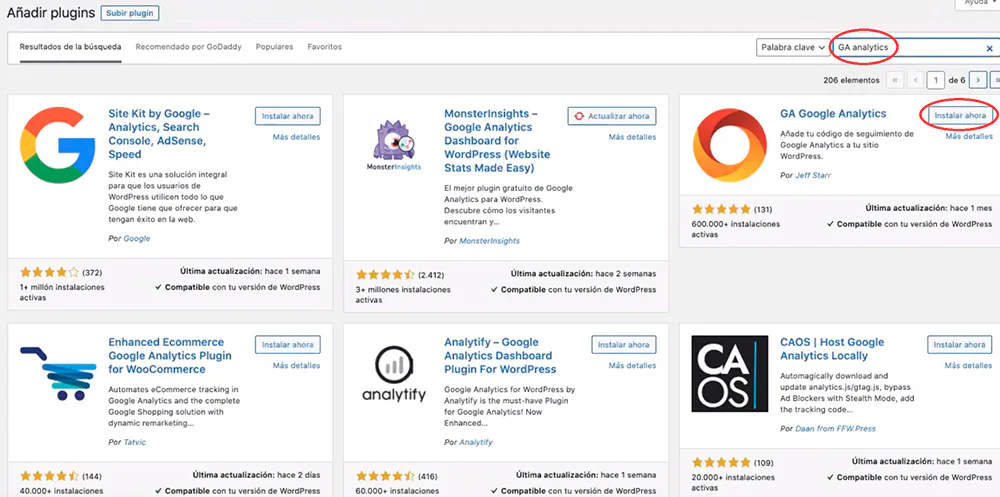Open Más detalles for Enhanced Ecommerce plugin
This screenshot has width=1000, height=497.
(297, 366)
